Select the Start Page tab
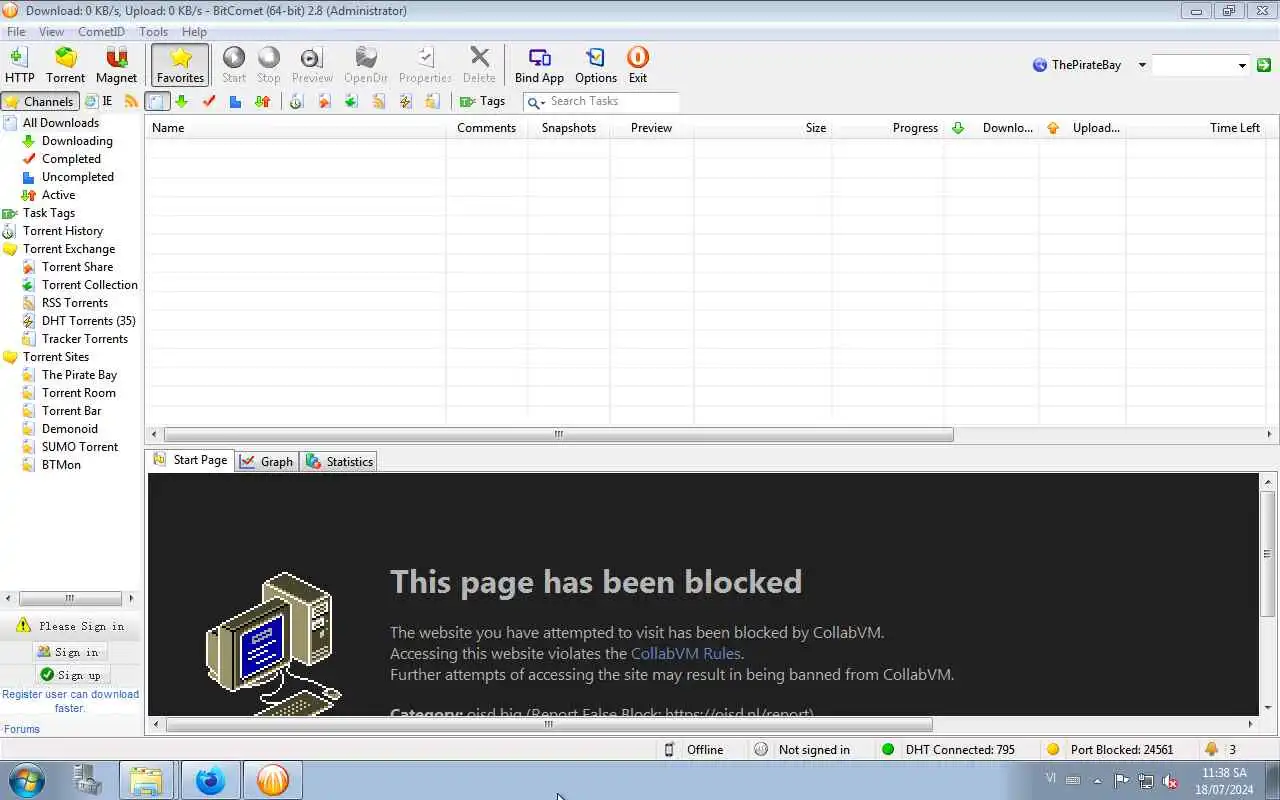 pos(191,460)
